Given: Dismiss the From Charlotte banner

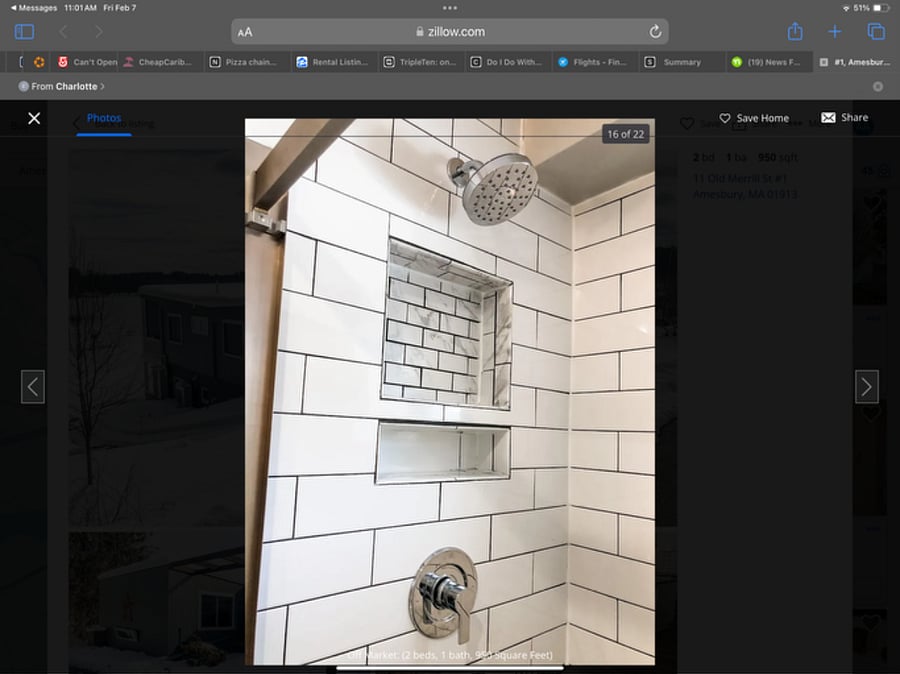Looking at the screenshot, I should [x=878, y=86].
